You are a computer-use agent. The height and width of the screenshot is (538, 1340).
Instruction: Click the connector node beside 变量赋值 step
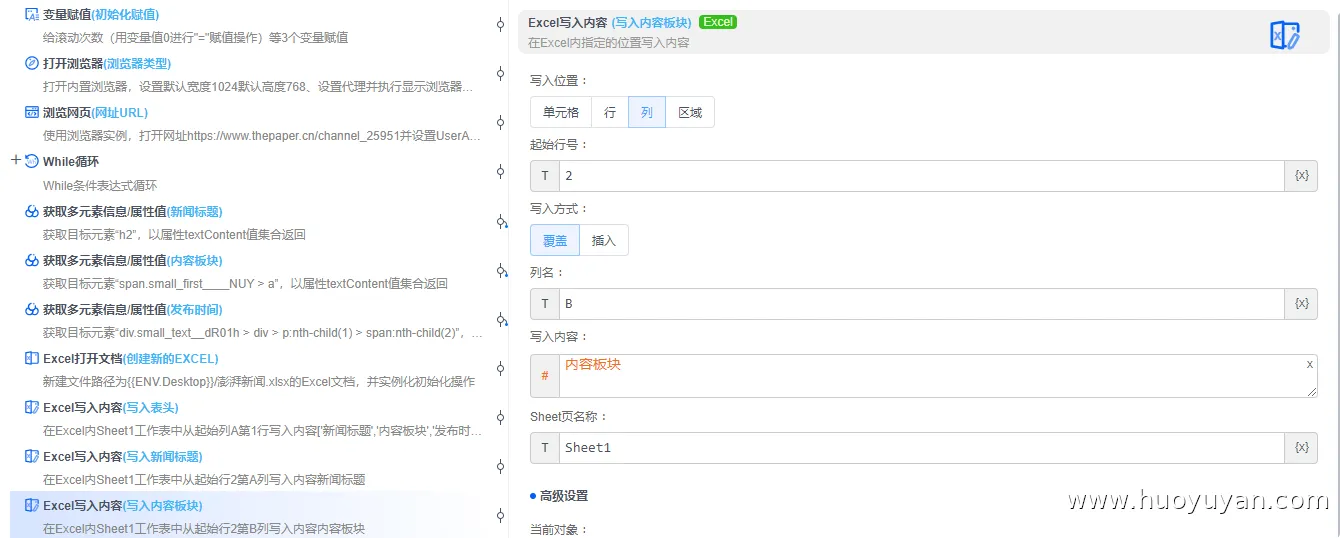pyautogui.click(x=500, y=25)
